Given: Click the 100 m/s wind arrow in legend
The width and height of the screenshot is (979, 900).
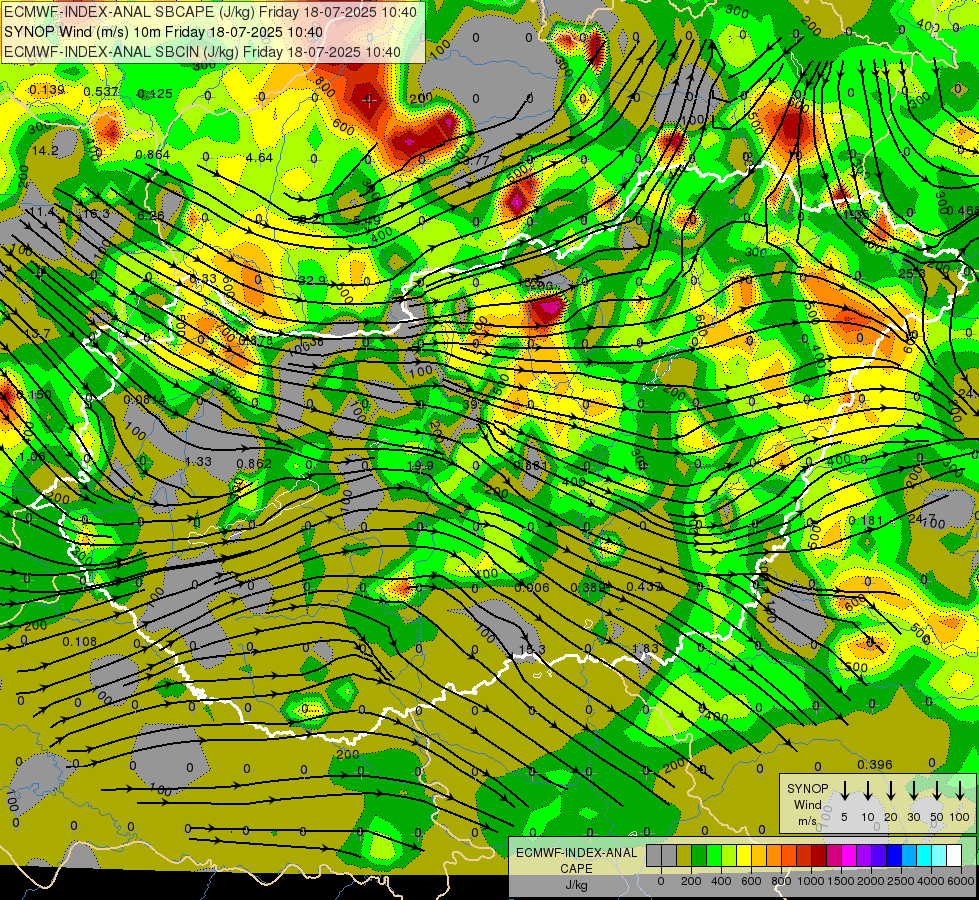Looking at the screenshot, I should (x=960, y=789).
